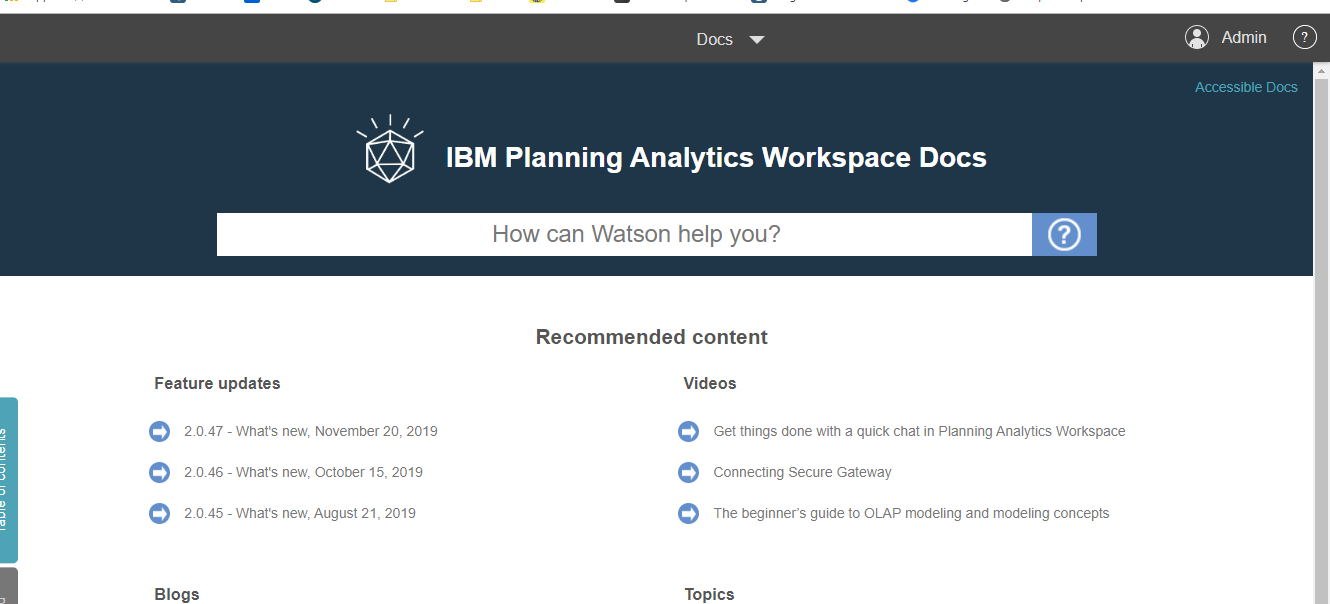Click the Docs menu label
This screenshot has height=604, width=1330.
[715, 39]
